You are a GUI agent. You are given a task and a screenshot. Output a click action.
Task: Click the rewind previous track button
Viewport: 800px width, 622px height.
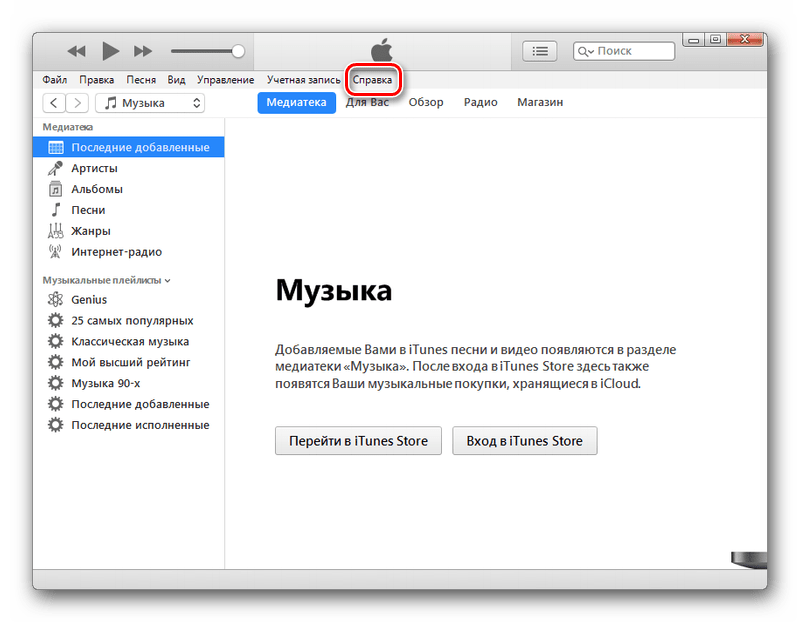tap(77, 51)
